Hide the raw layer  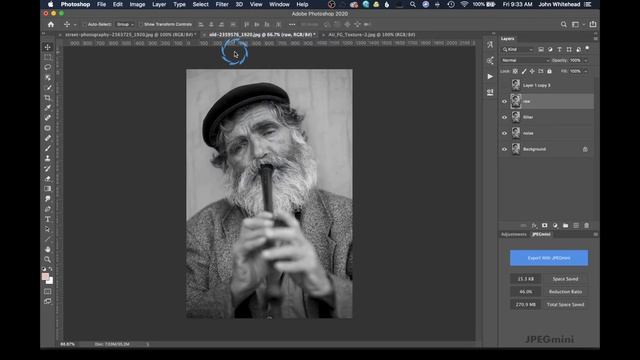click(504, 101)
